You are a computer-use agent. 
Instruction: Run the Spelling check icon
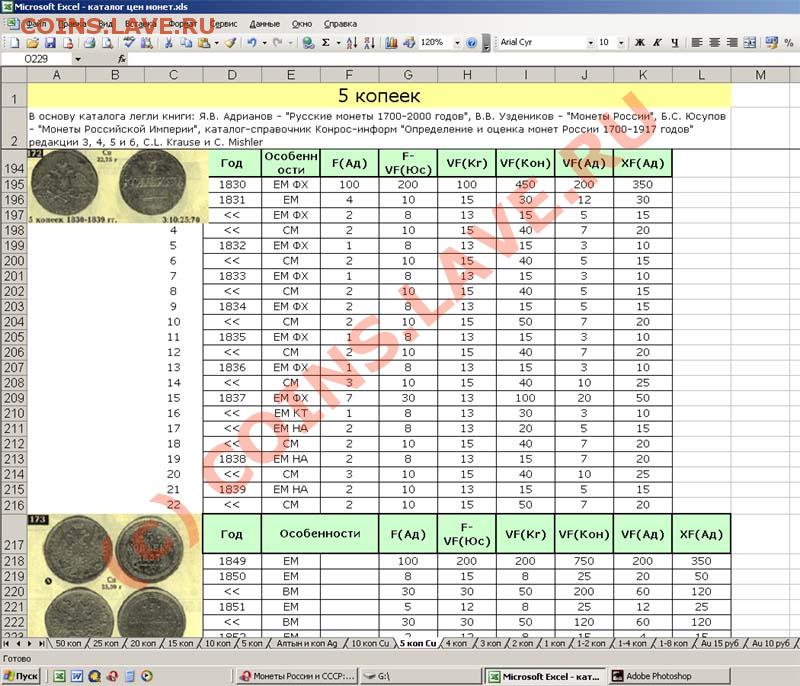pyautogui.click(x=129, y=43)
